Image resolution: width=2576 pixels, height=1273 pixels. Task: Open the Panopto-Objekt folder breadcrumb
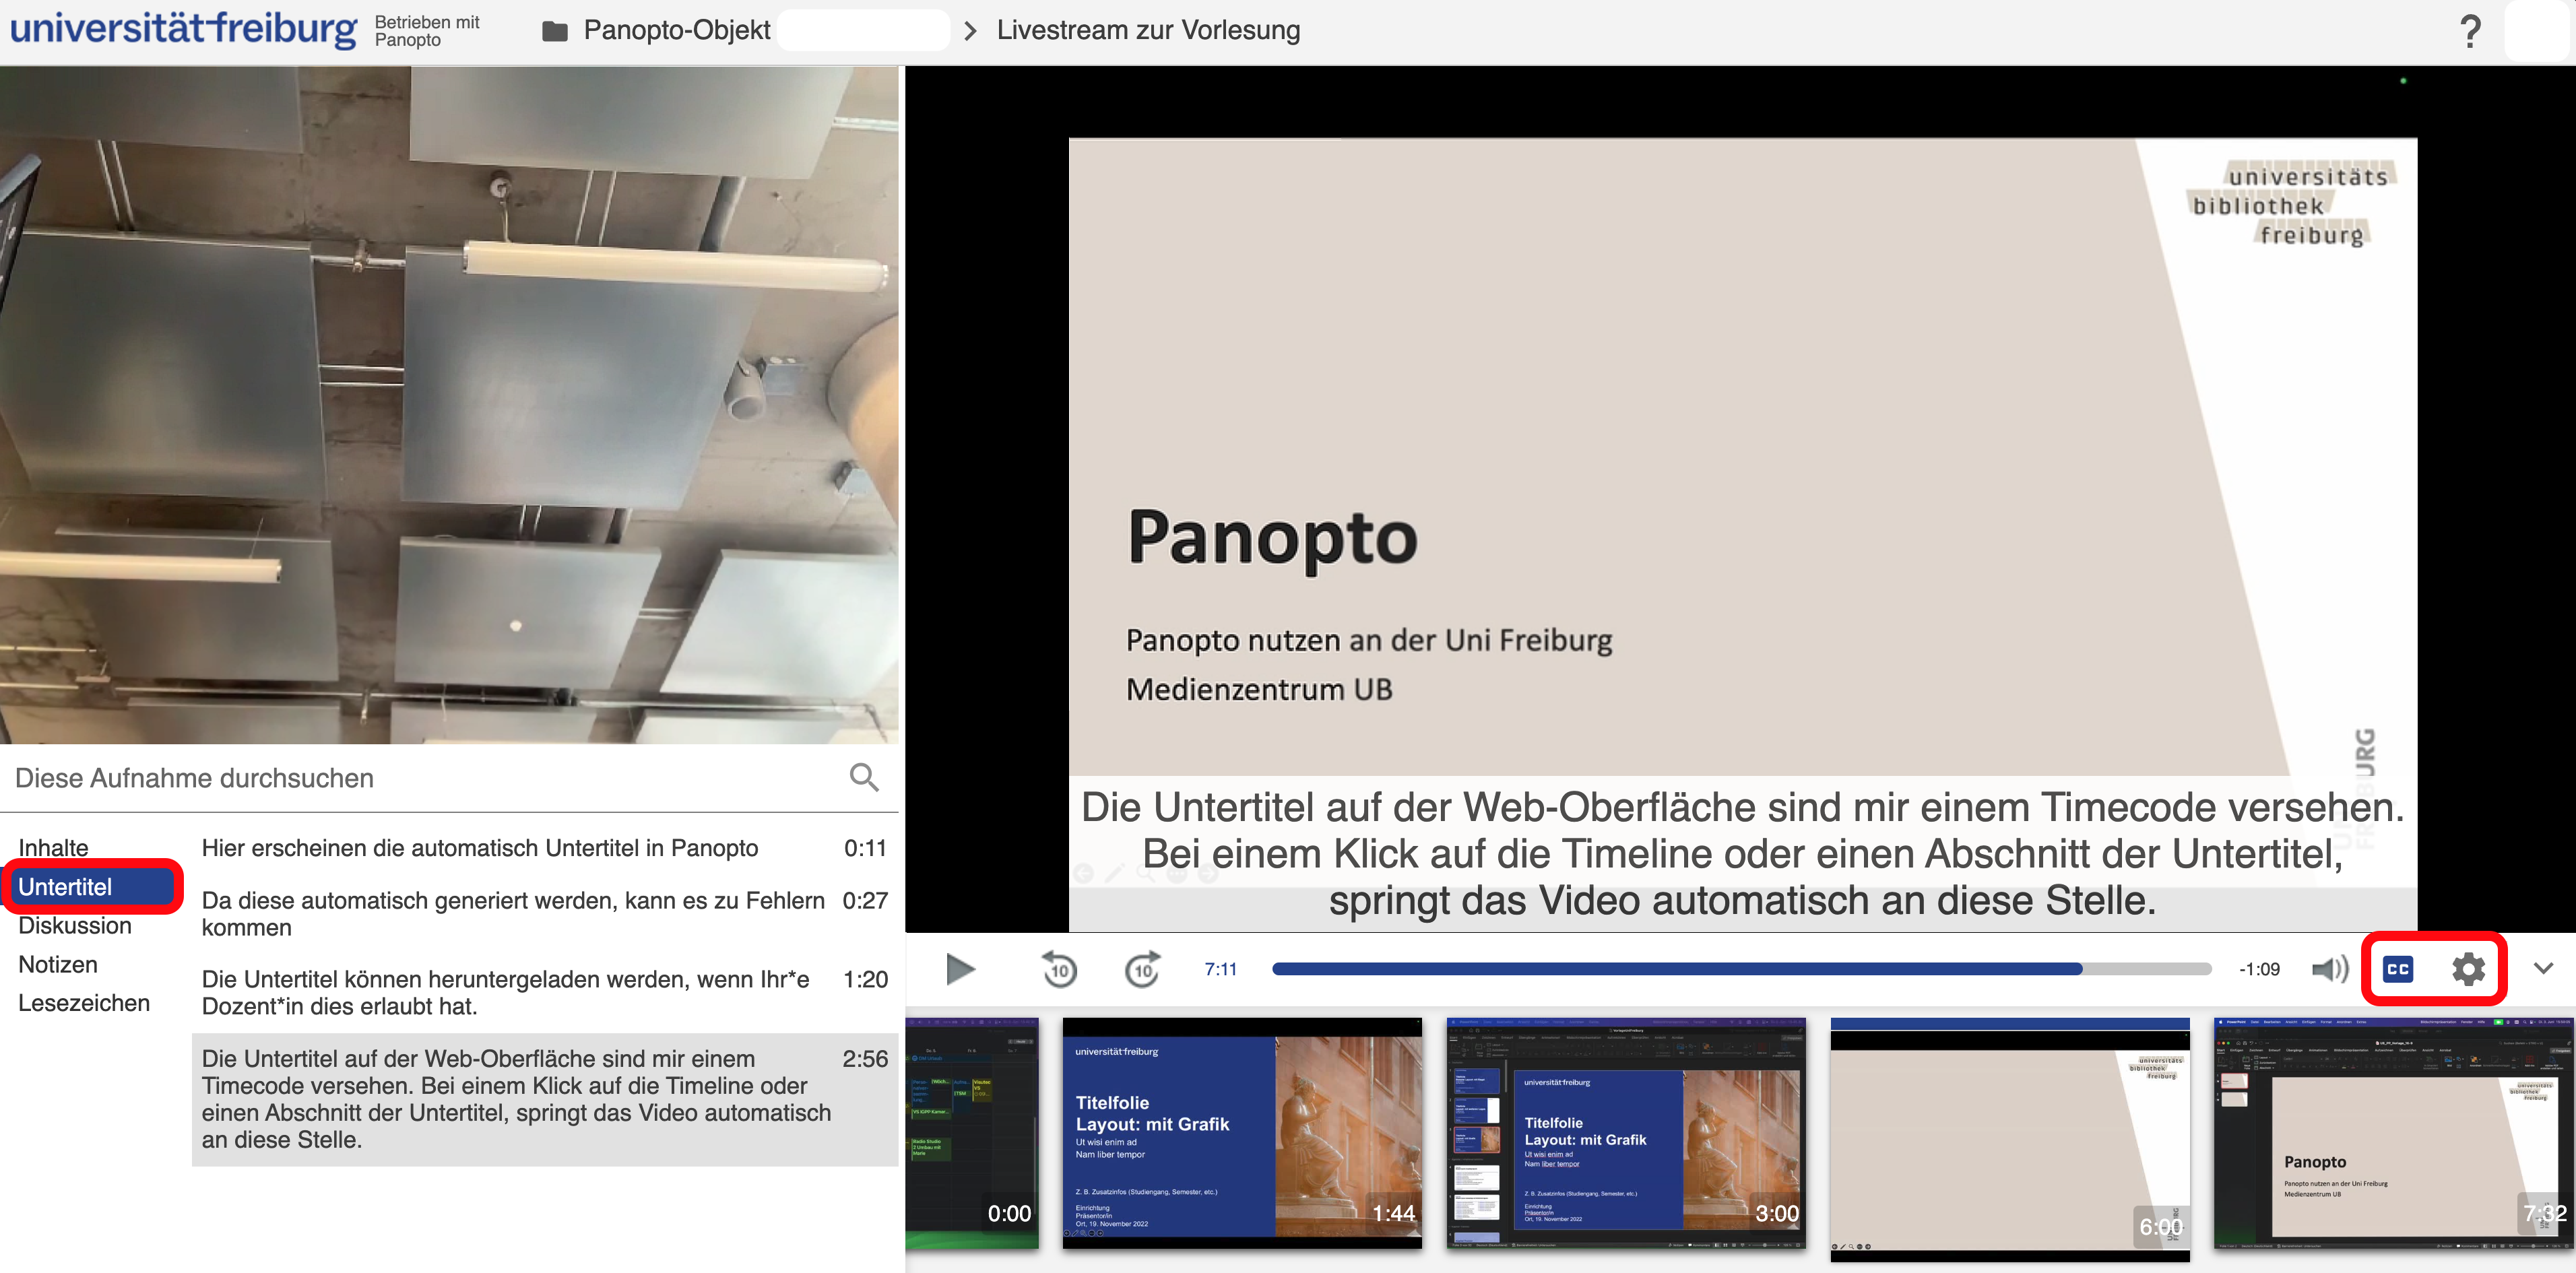676,30
